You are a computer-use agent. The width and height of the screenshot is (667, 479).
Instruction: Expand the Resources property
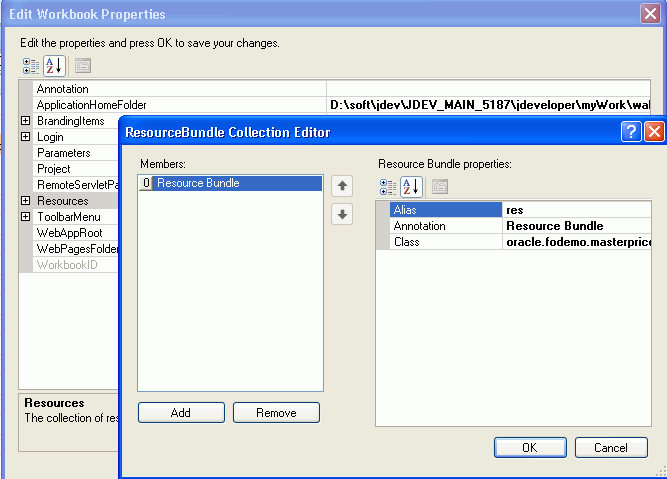[x=26, y=200]
